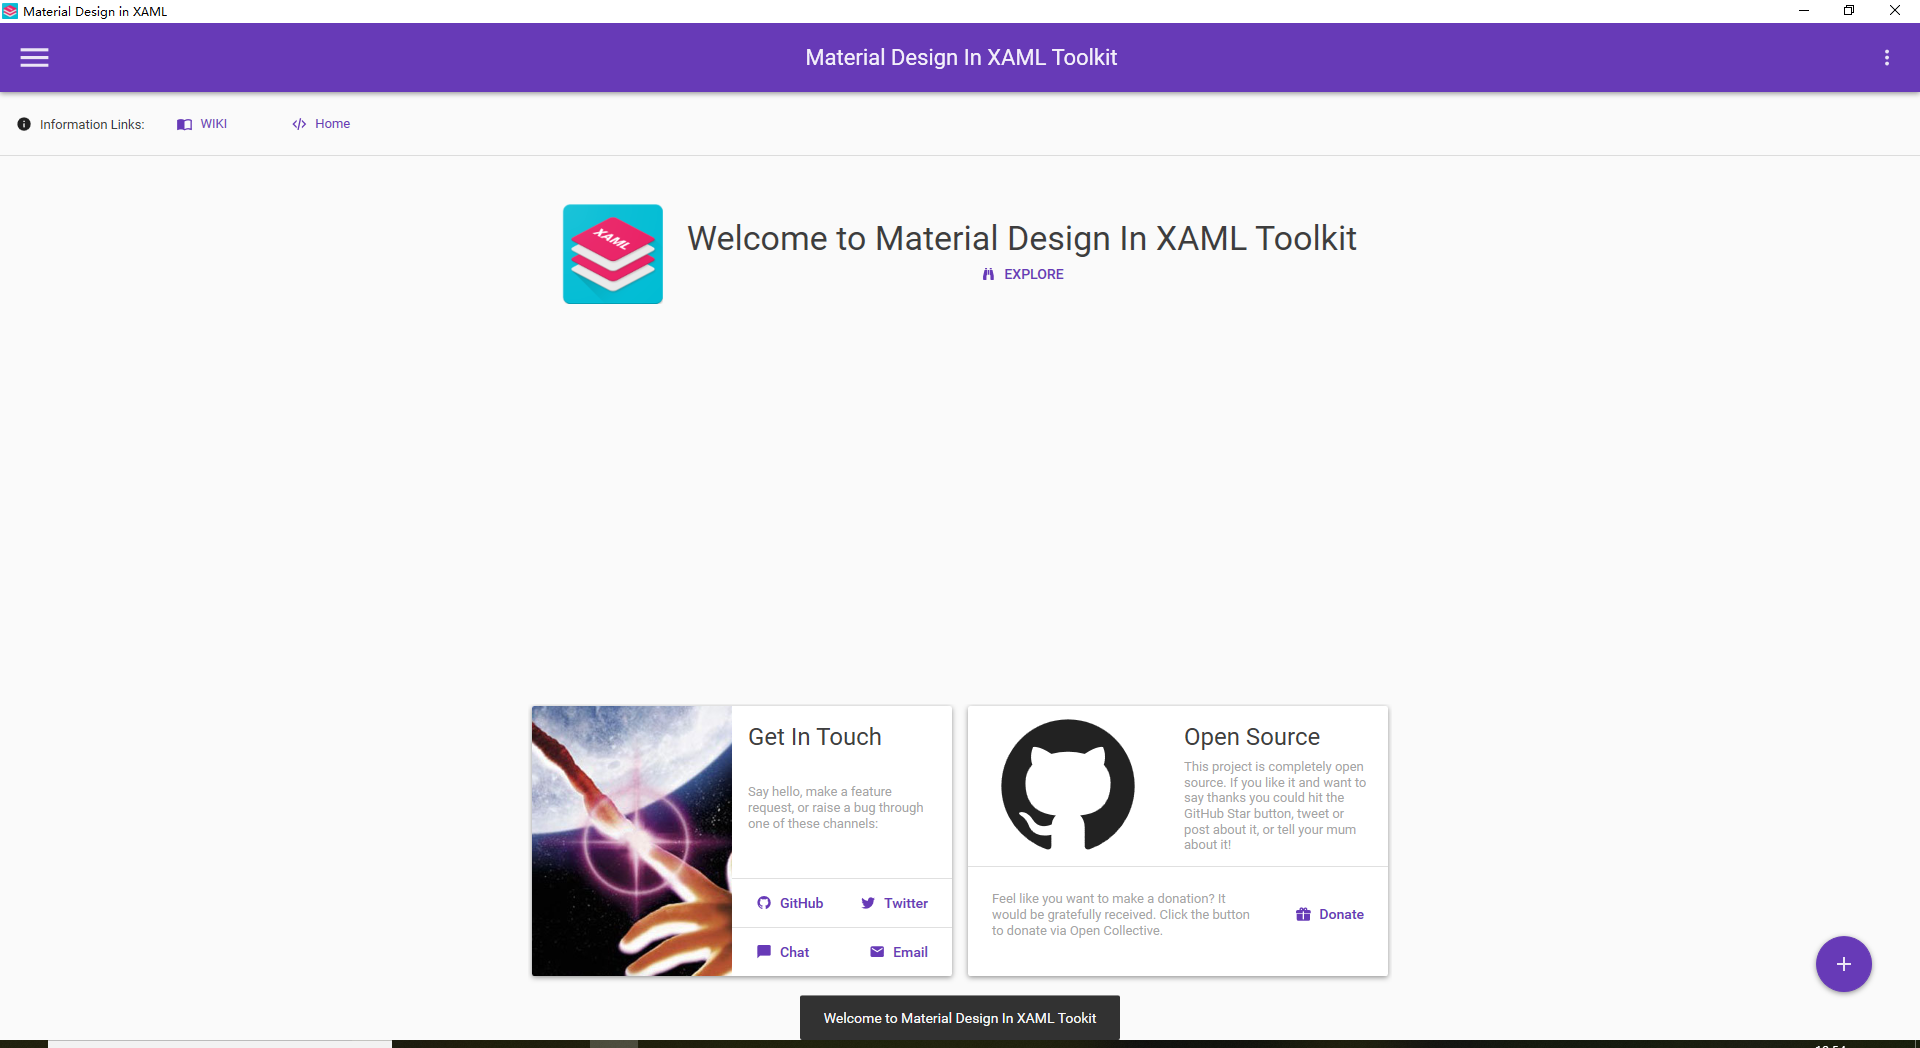Start a Chat via the Chat button
The height and width of the screenshot is (1048, 1920).
click(783, 952)
